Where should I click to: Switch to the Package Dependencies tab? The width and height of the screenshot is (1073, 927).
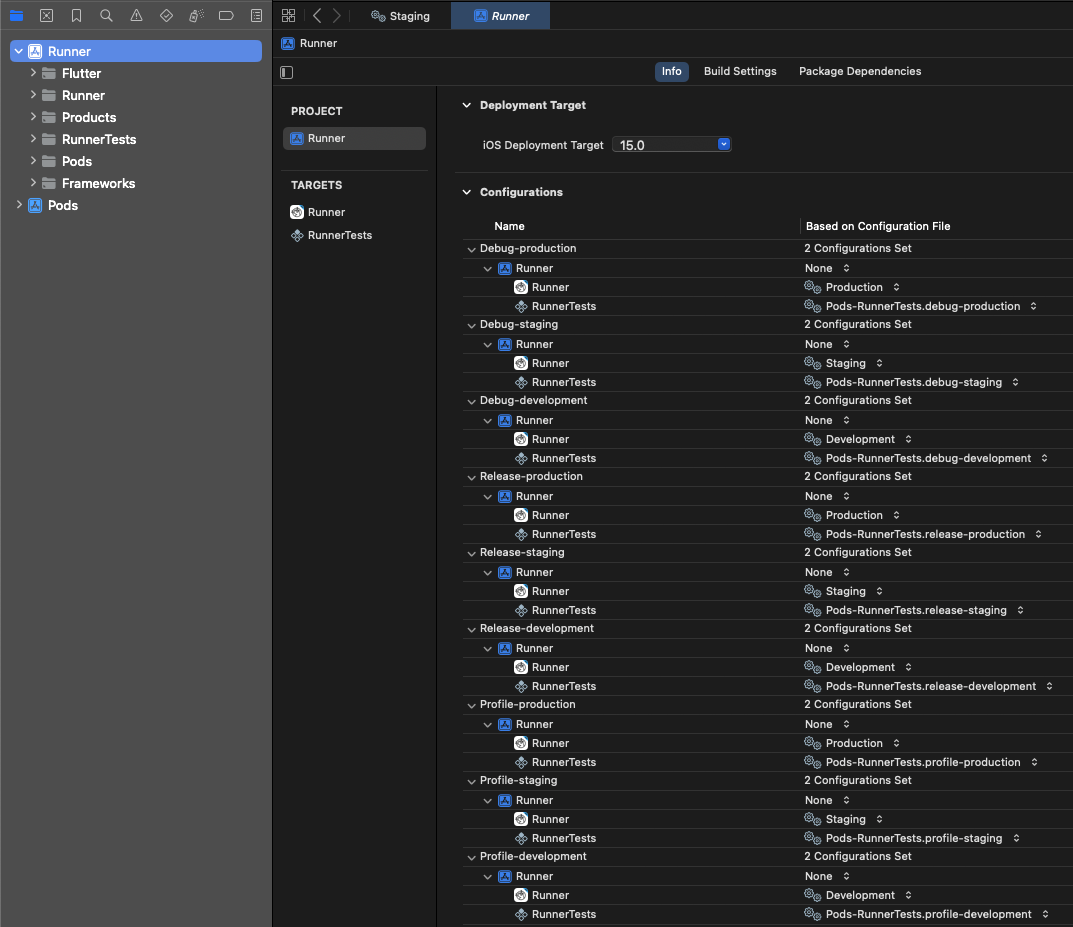tap(860, 71)
